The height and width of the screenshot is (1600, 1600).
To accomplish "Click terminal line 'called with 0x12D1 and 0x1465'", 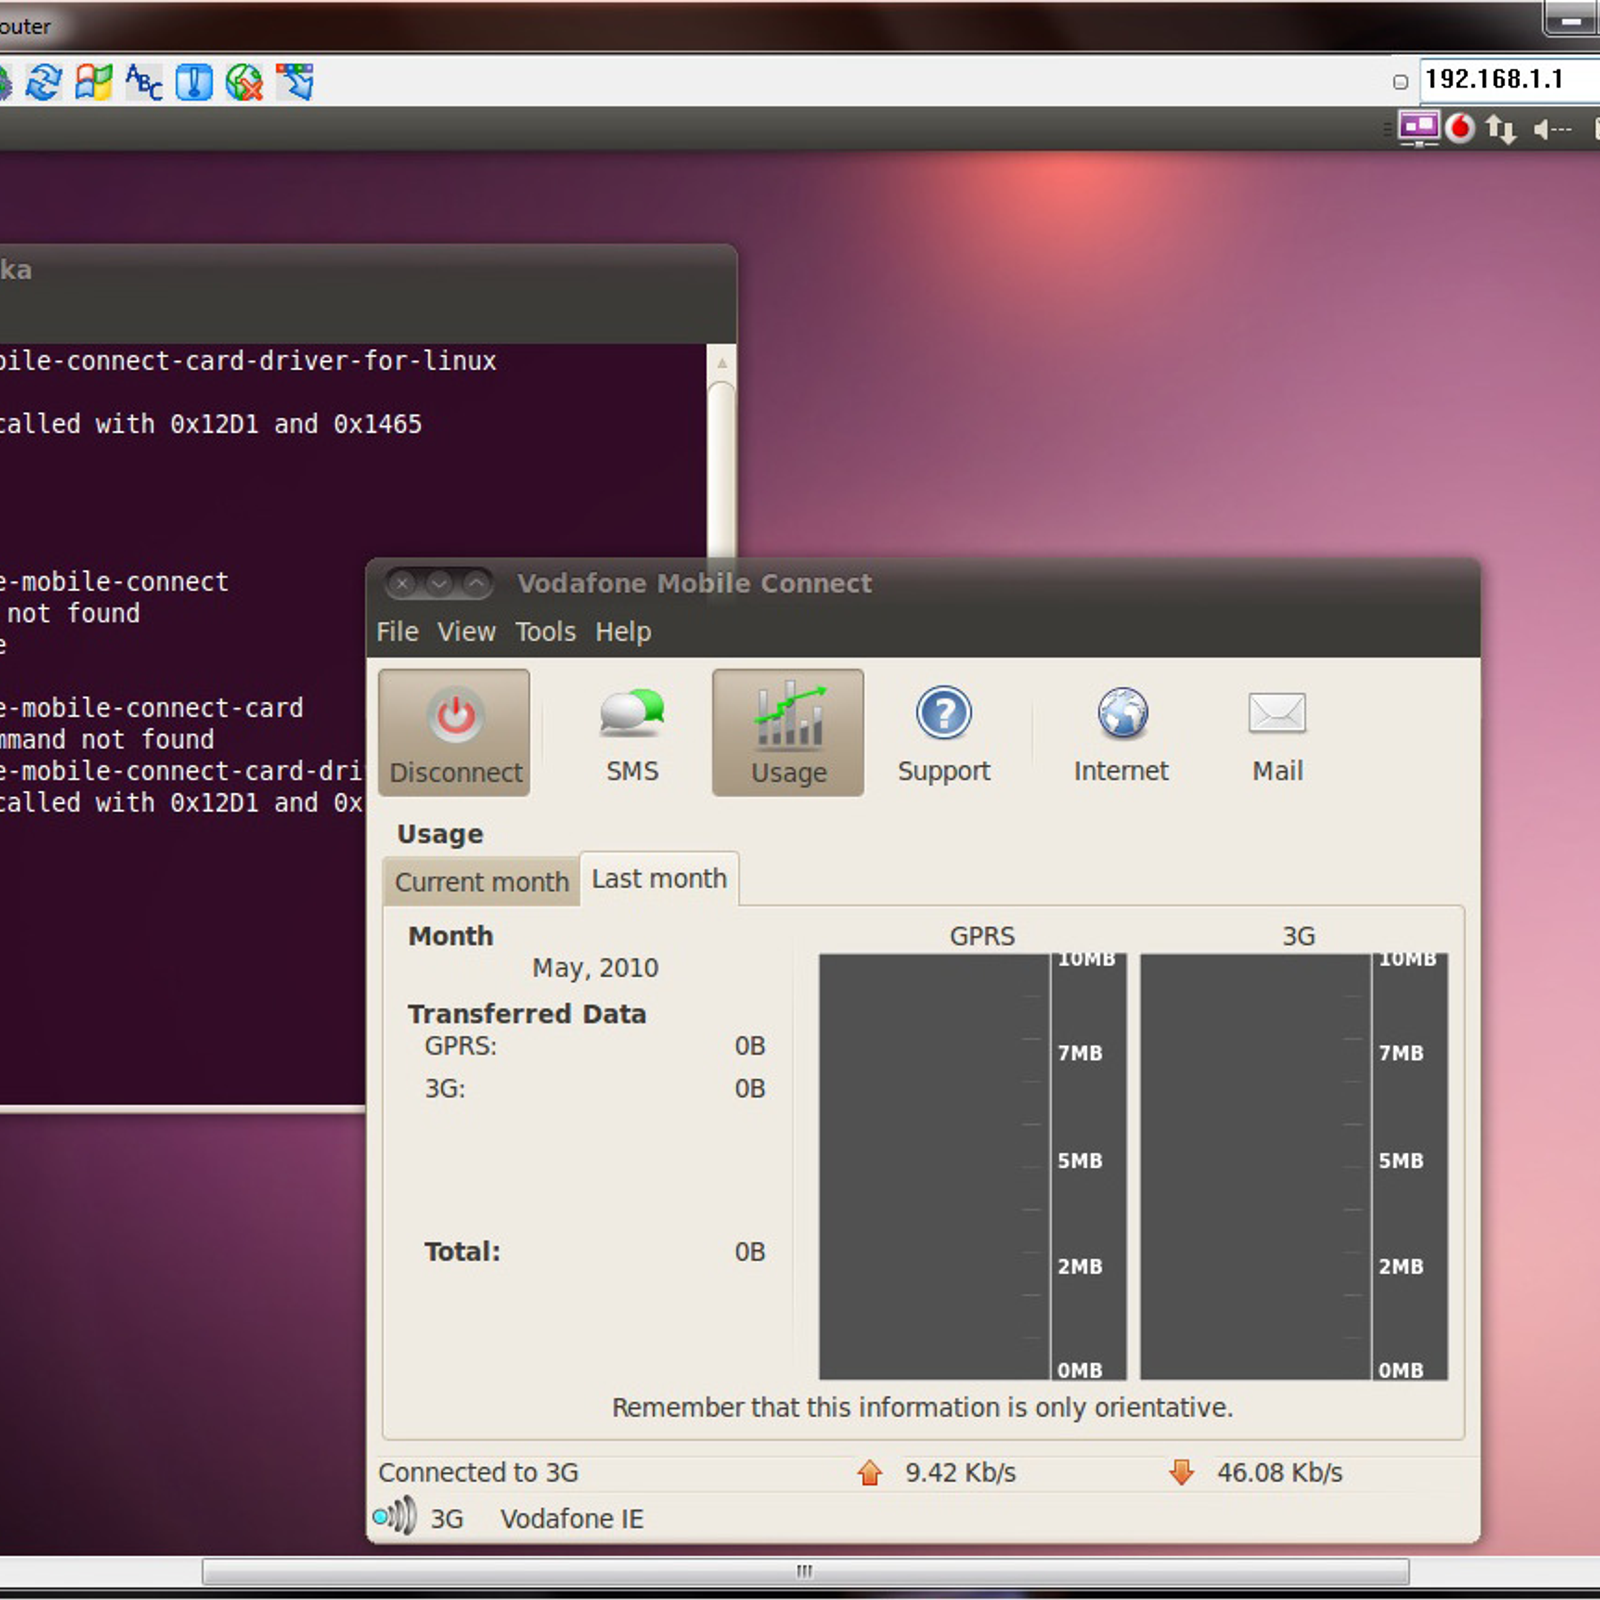I will pyautogui.click(x=211, y=424).
